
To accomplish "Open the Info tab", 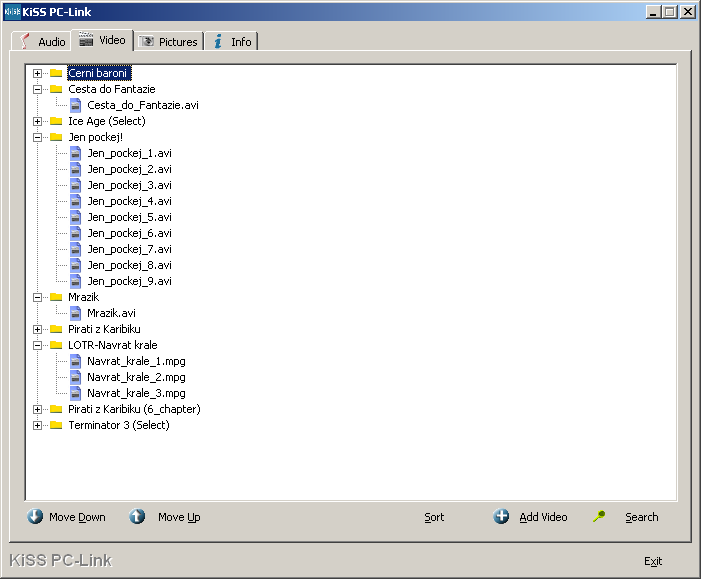I will coord(232,42).
